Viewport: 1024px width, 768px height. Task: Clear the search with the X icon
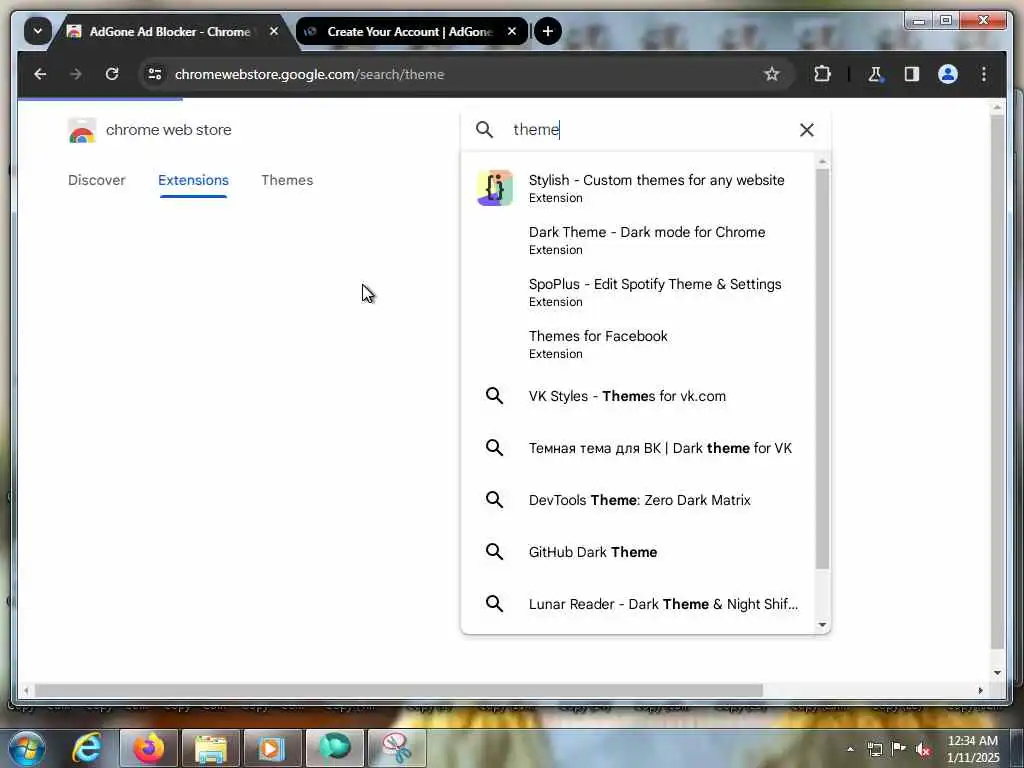(807, 130)
